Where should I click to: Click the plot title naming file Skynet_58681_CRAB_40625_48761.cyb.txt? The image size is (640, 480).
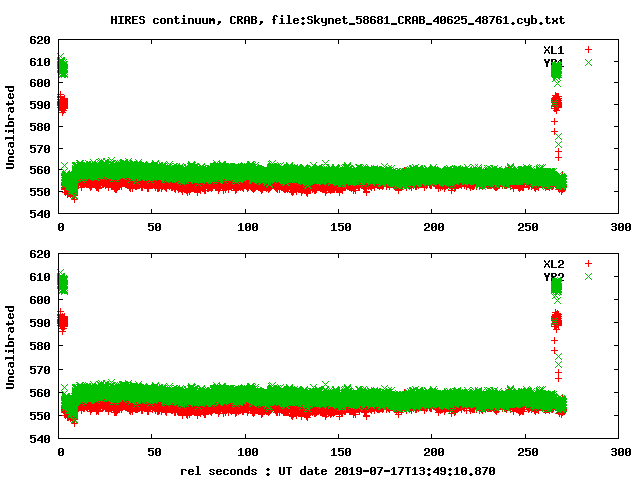pos(338,20)
